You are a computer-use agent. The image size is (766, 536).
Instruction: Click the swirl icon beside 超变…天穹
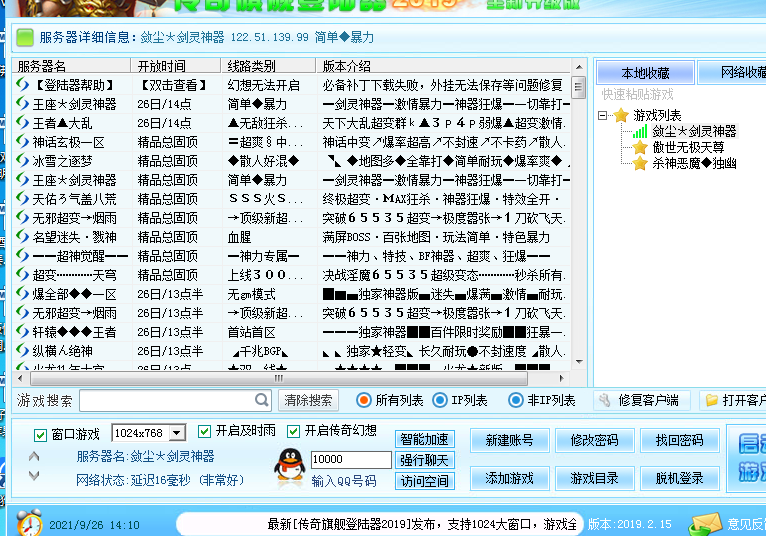(x=22, y=275)
